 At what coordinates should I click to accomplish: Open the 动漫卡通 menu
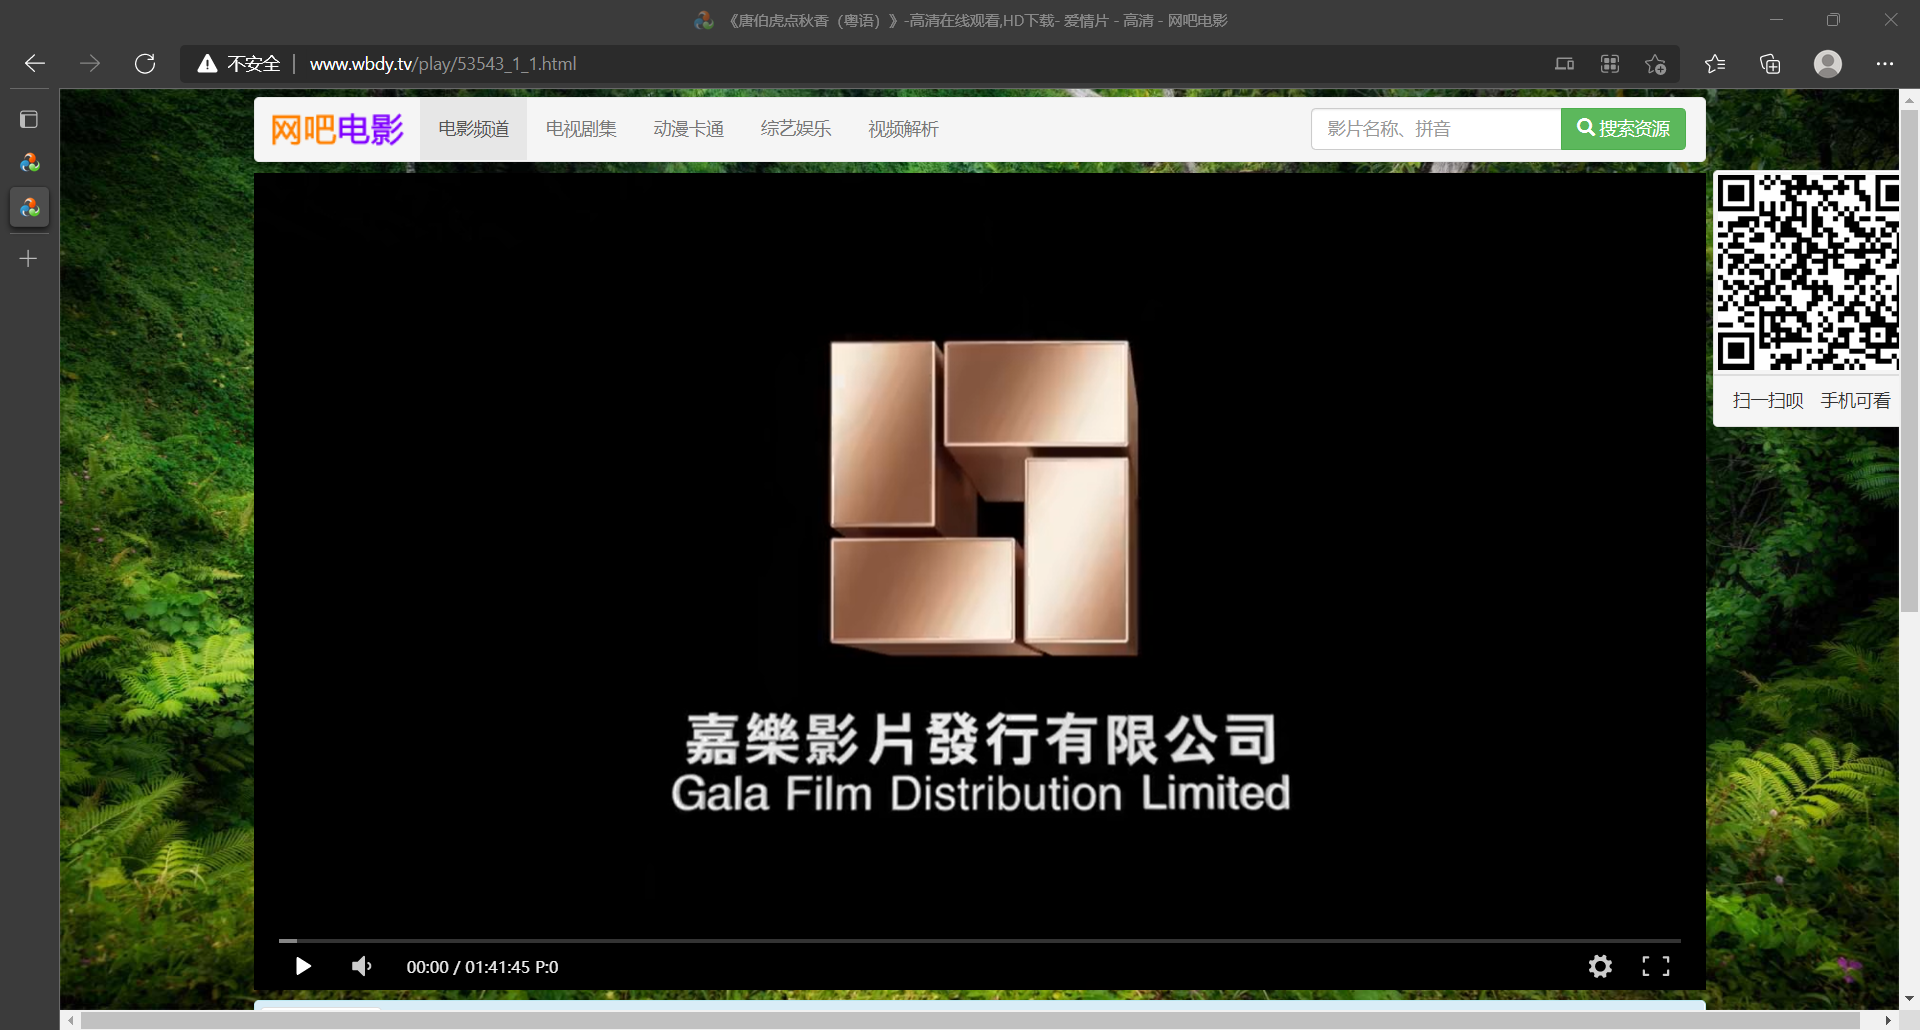coord(688,129)
